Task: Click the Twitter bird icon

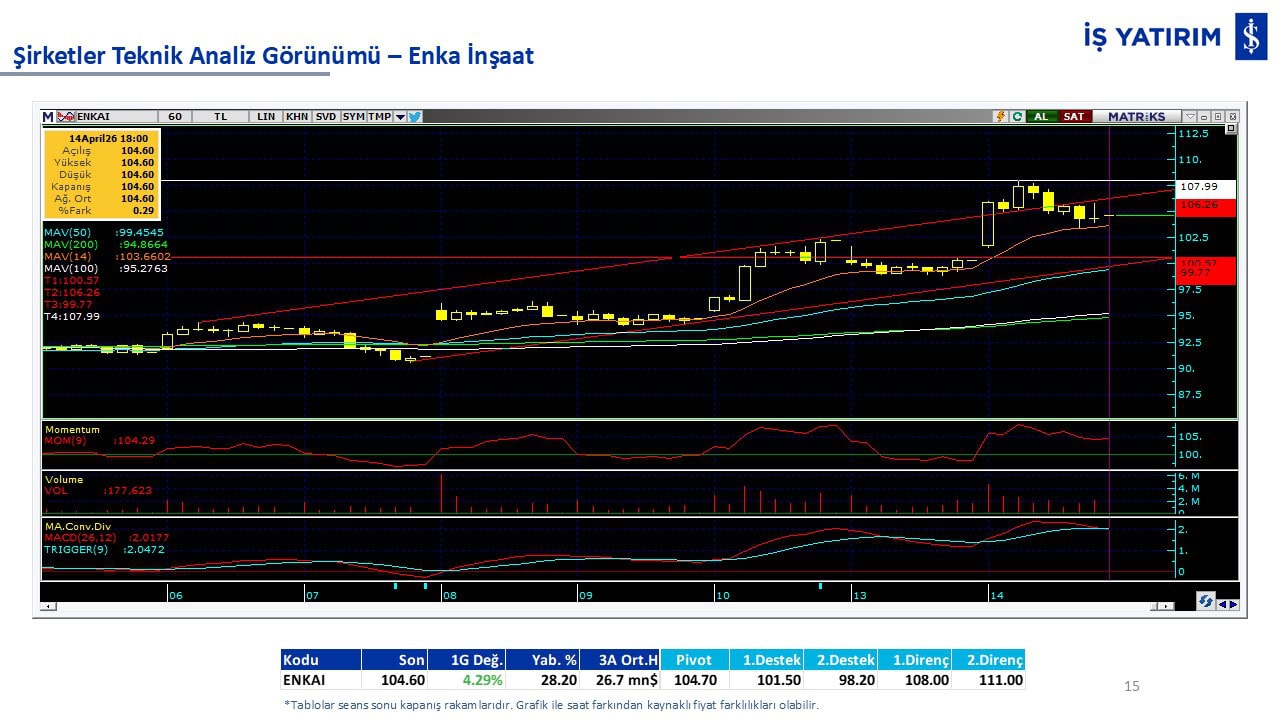Action: [x=415, y=116]
